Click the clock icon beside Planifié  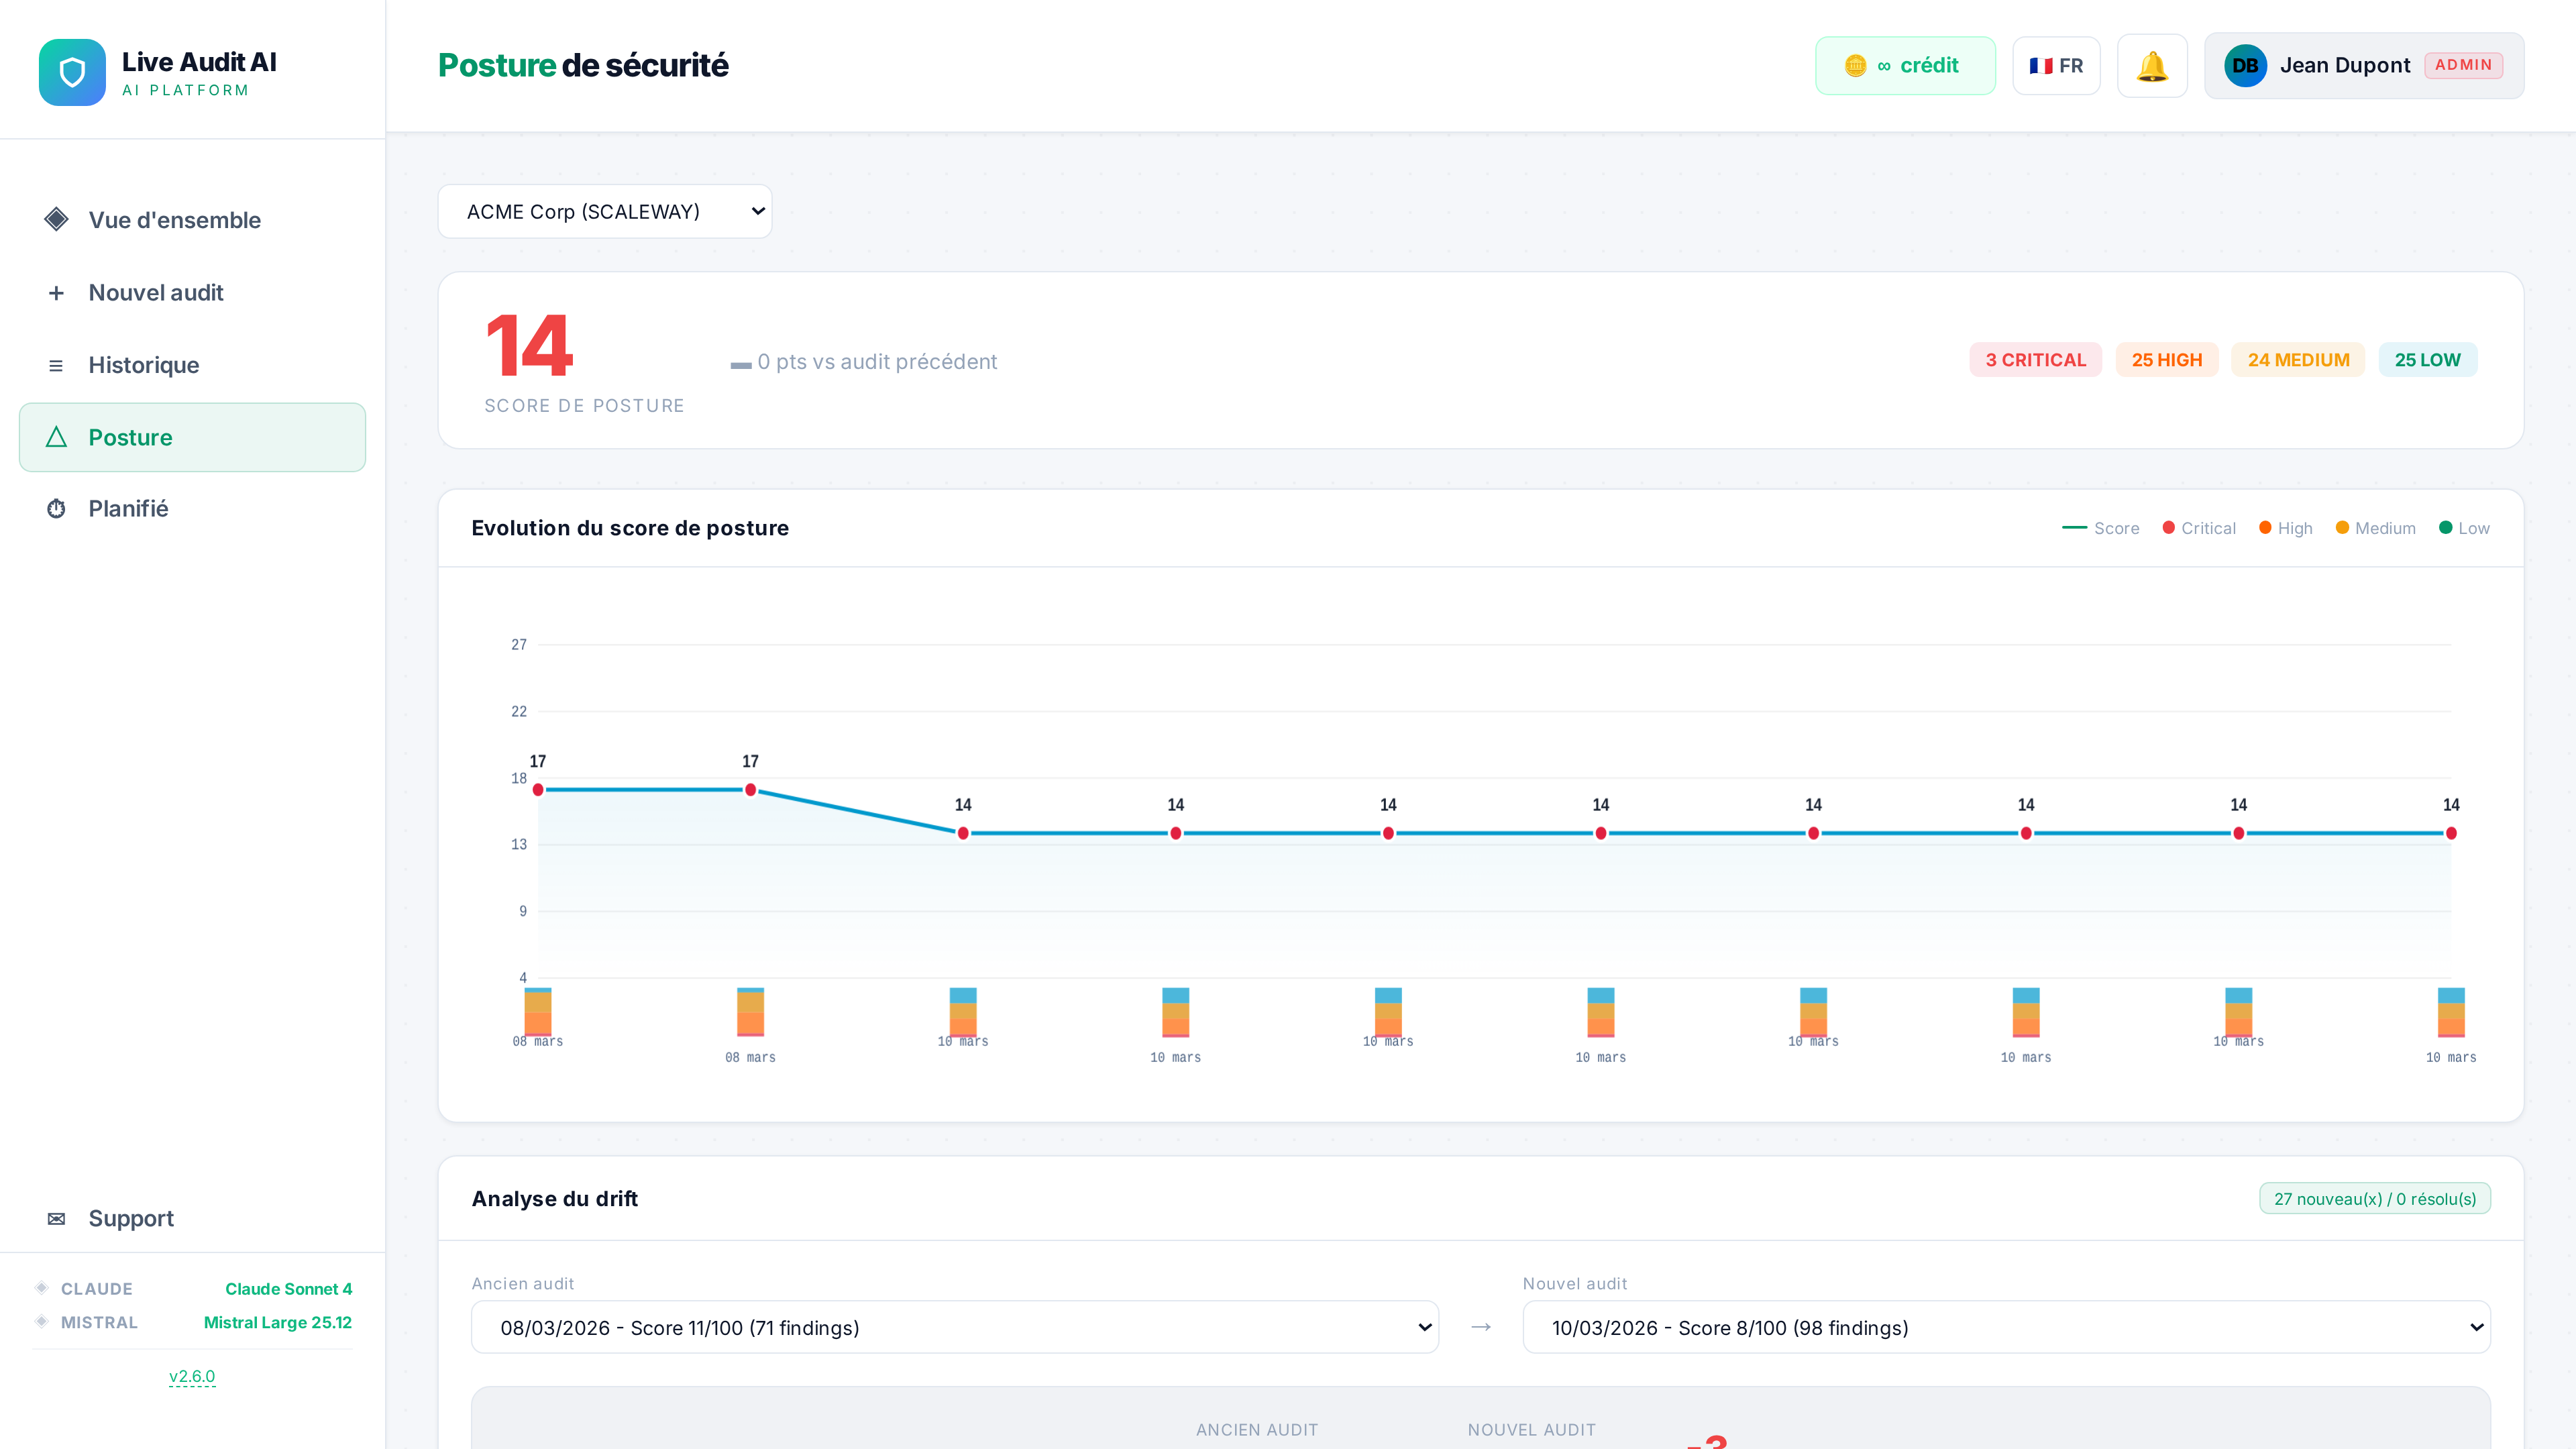click(x=56, y=509)
